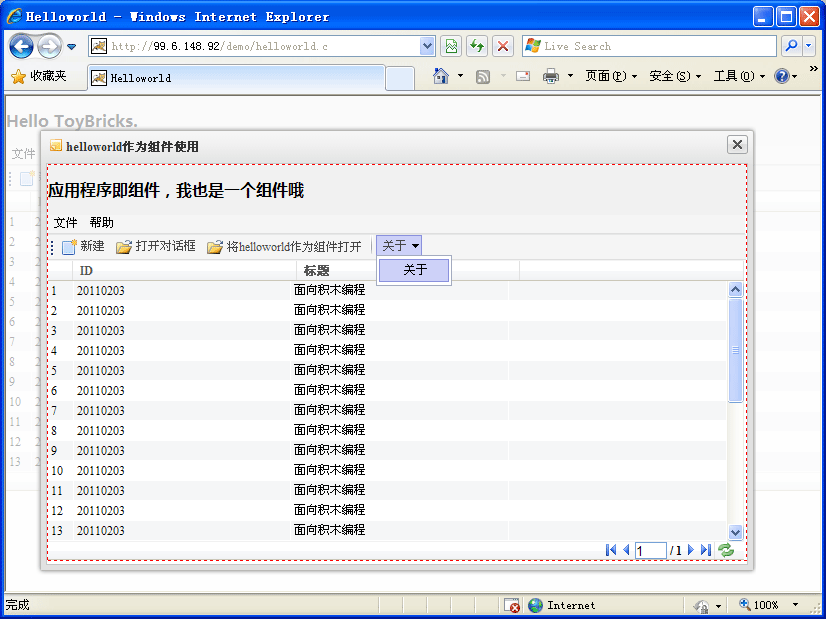
Task: Go to first page in grid pager
Action: tap(611, 550)
